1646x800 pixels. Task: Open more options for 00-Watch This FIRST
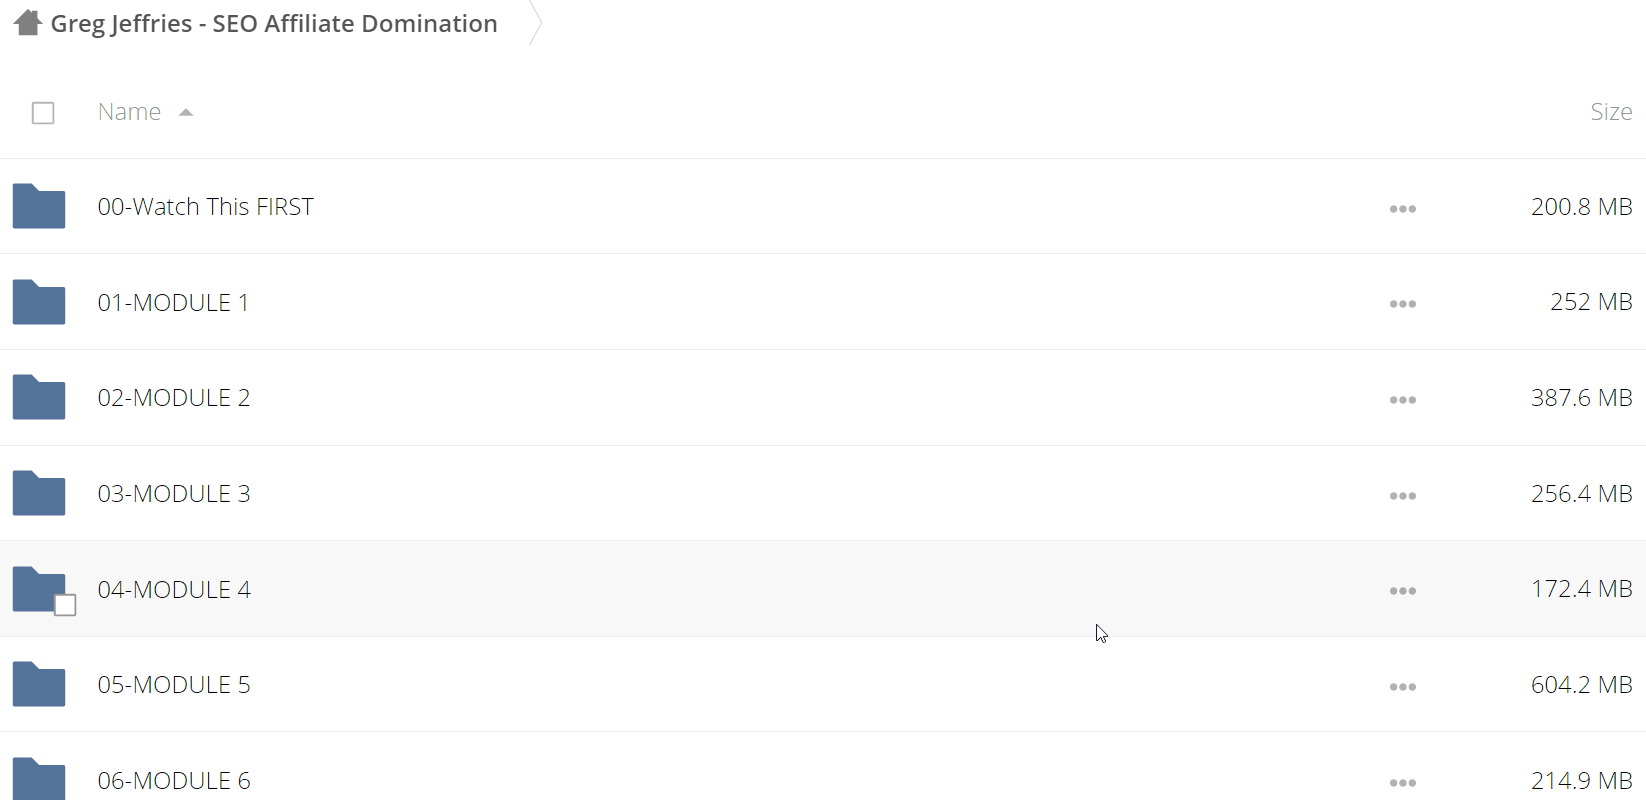[1403, 209]
